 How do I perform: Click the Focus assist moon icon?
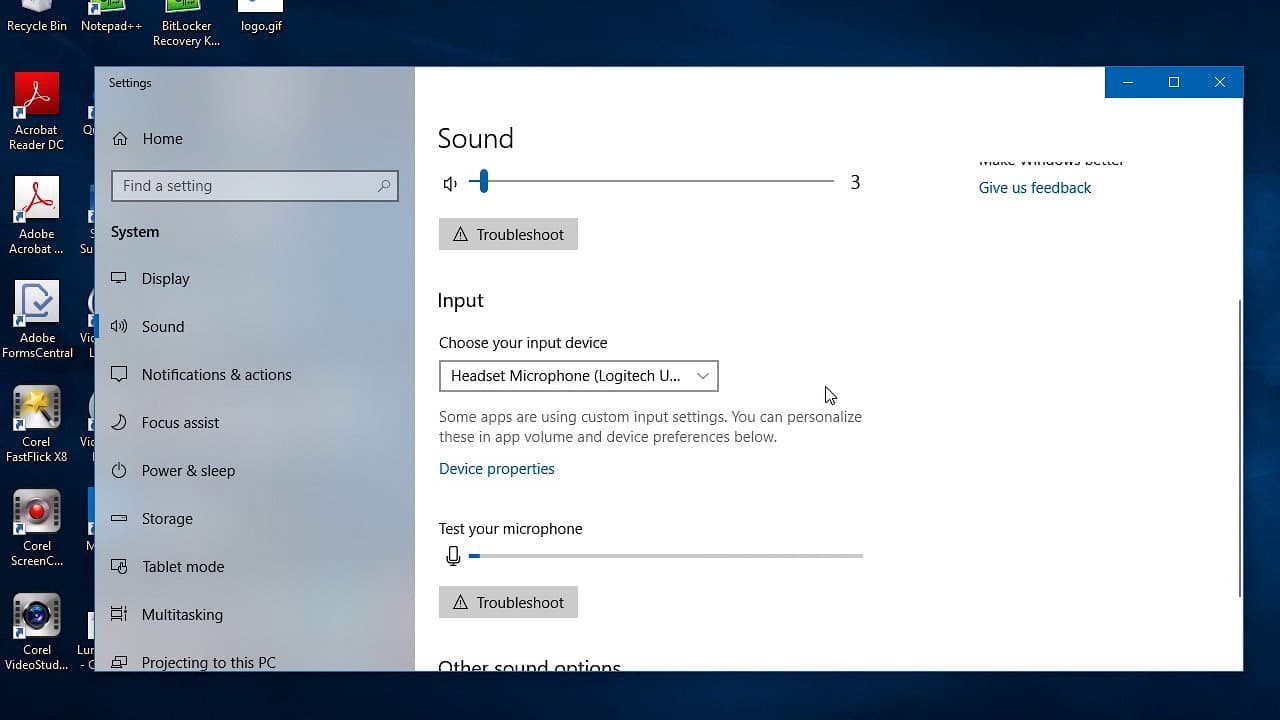coord(119,422)
